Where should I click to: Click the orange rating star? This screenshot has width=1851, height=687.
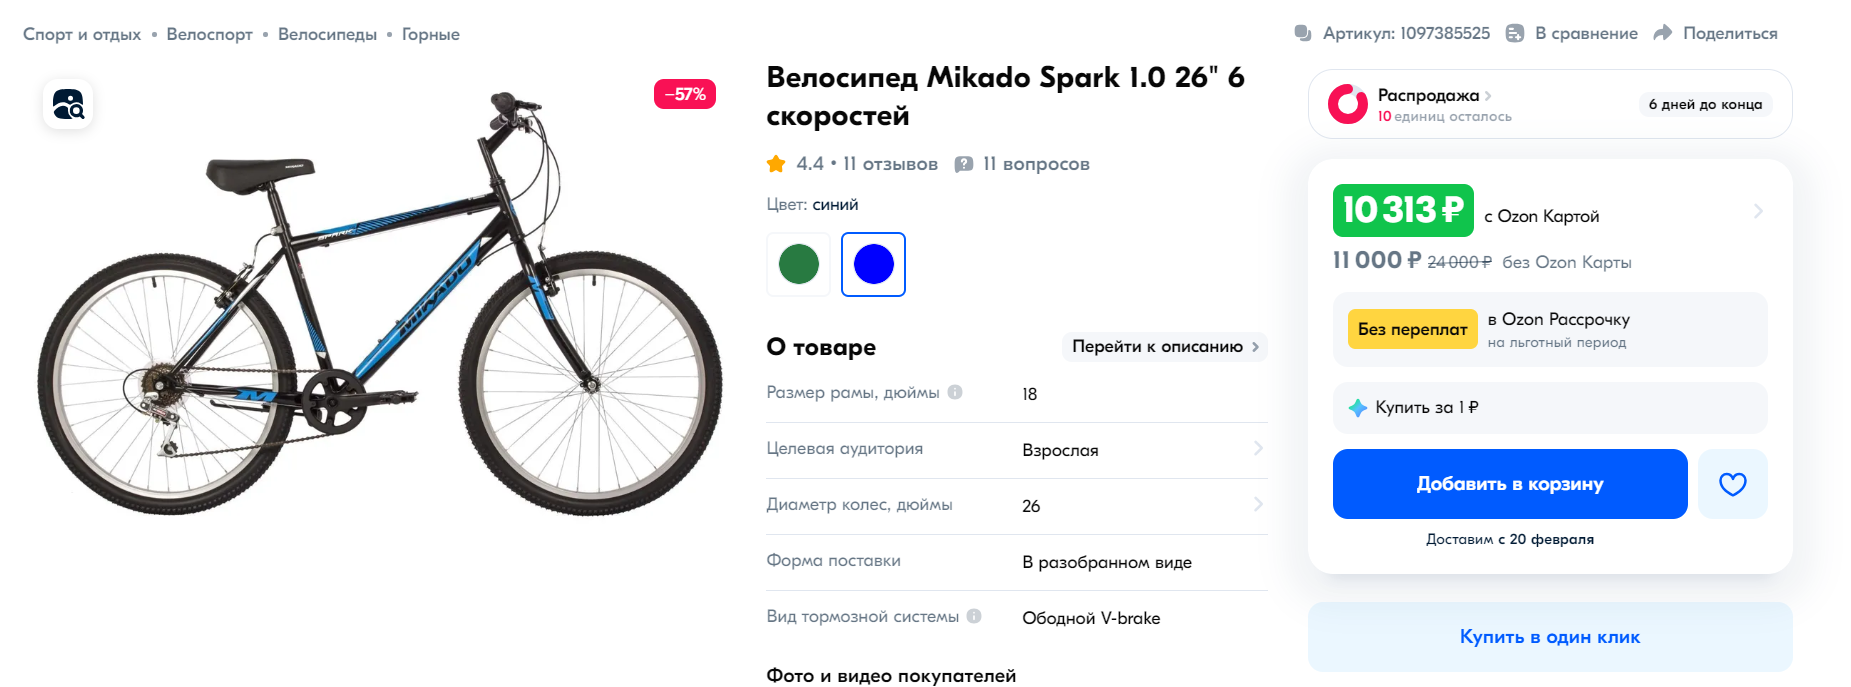coord(776,163)
